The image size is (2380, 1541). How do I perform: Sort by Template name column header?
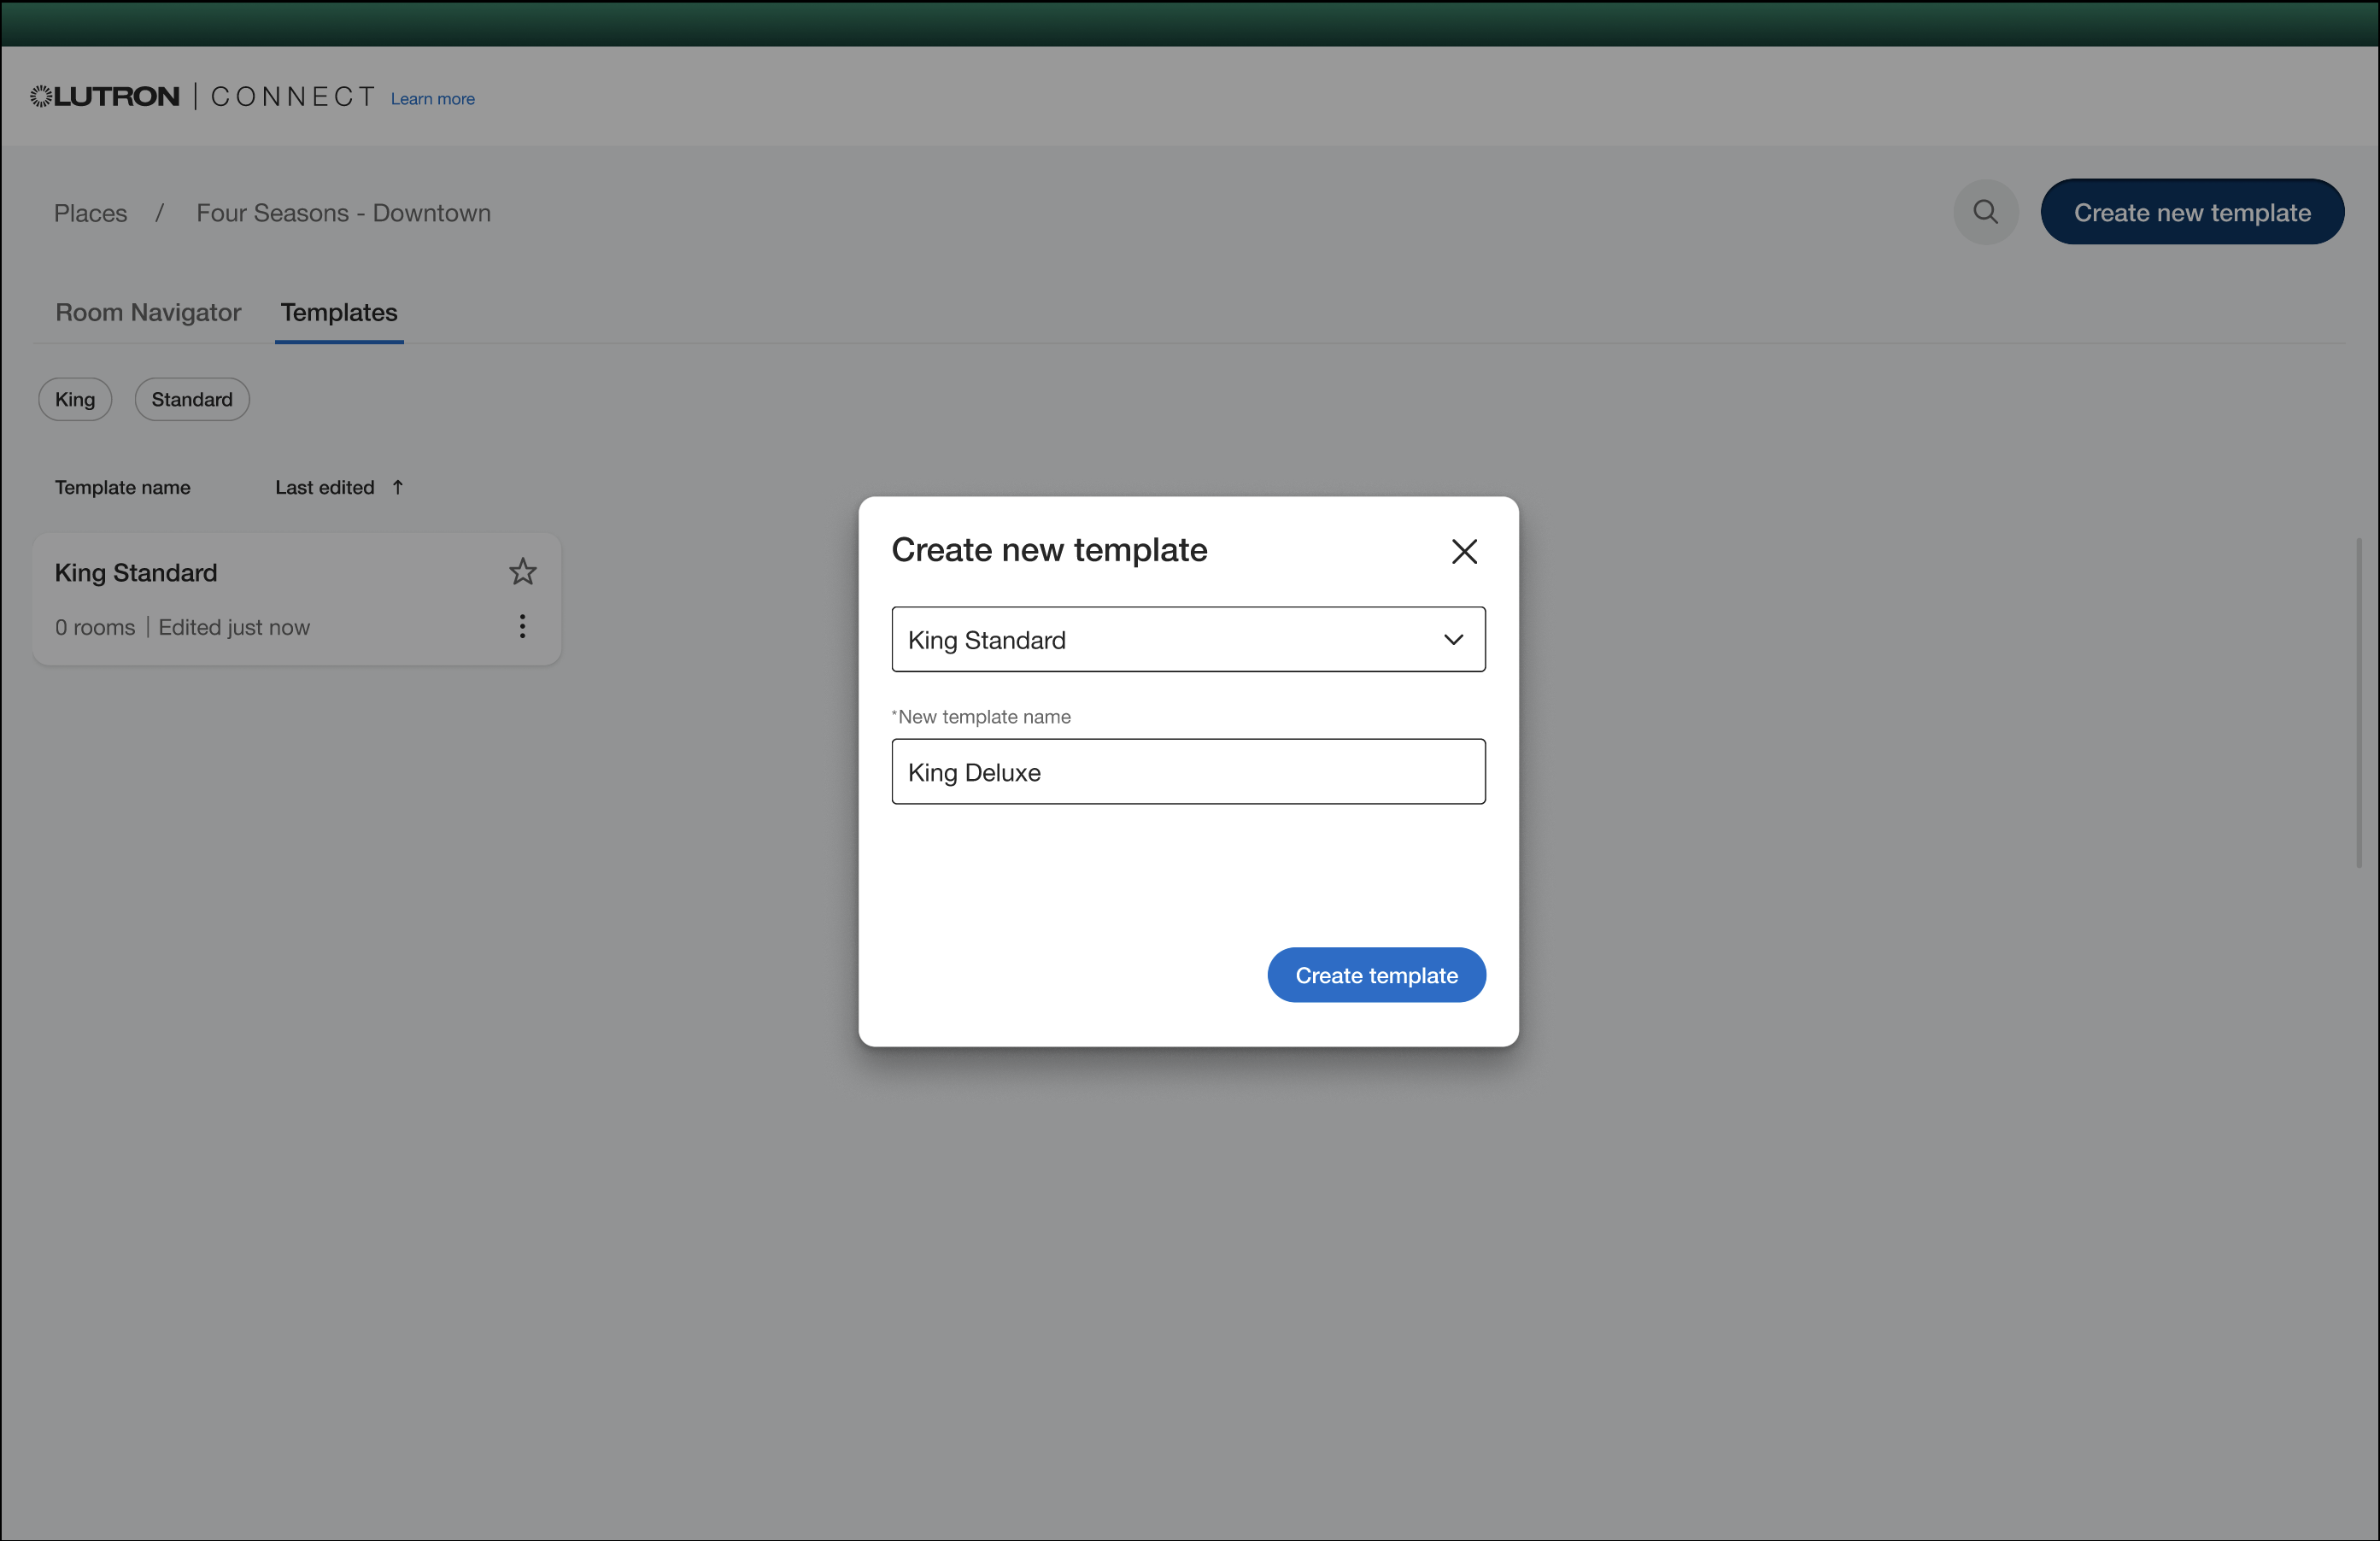[x=122, y=487]
